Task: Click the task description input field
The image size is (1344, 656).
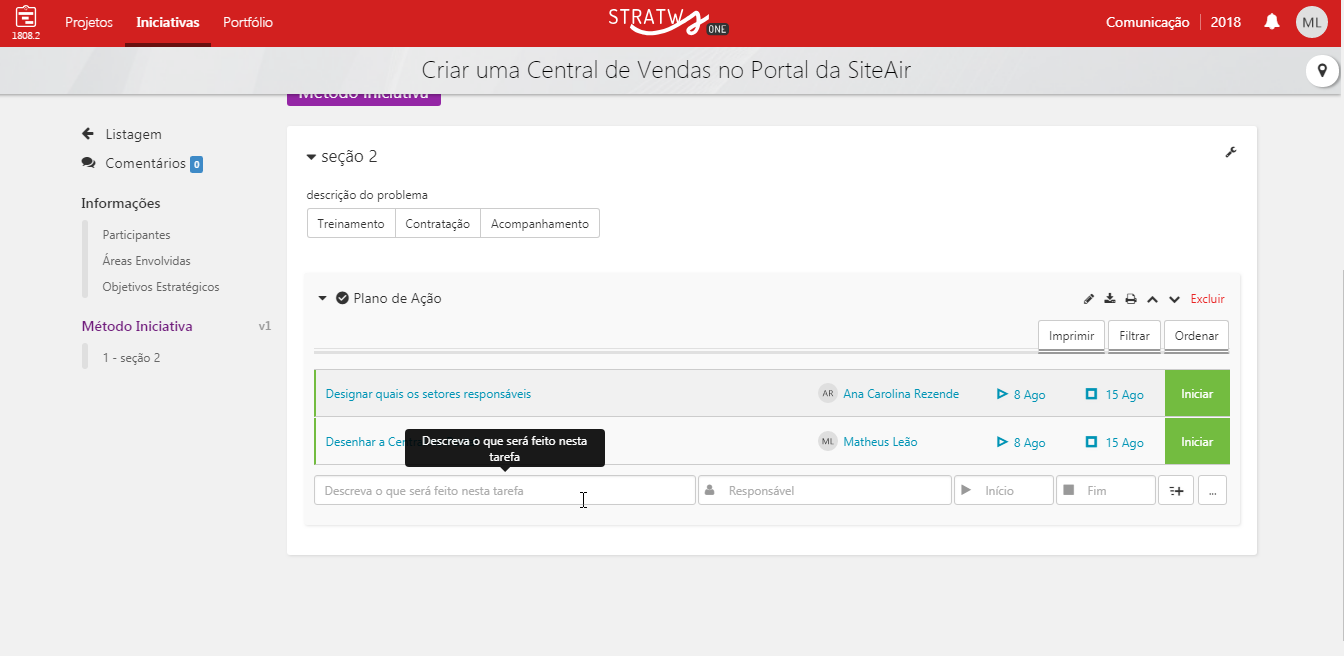Action: pos(505,490)
